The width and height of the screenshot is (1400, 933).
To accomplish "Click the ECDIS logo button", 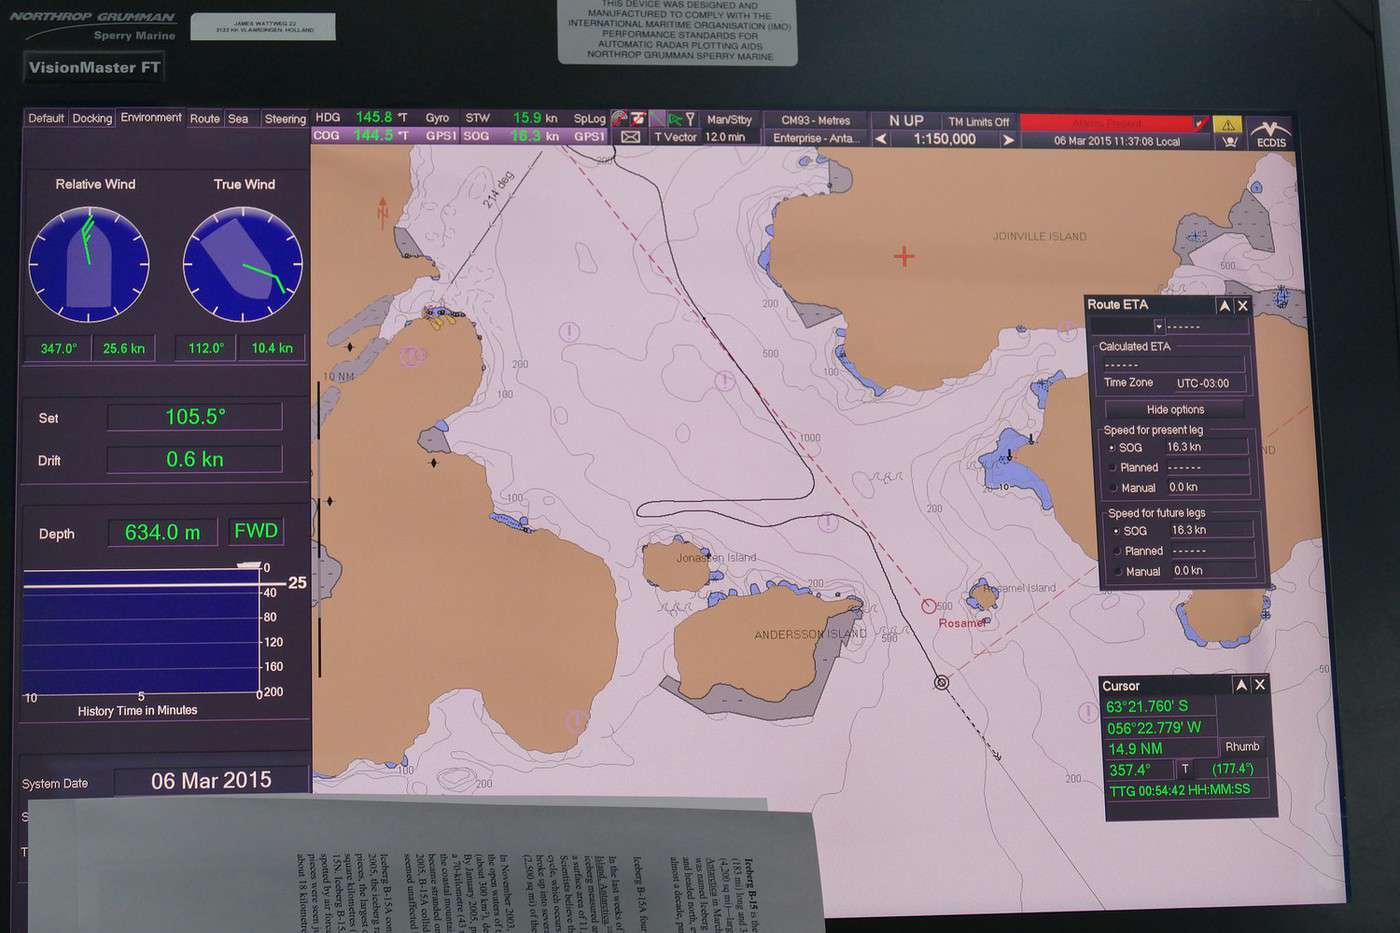I will pos(1271,133).
